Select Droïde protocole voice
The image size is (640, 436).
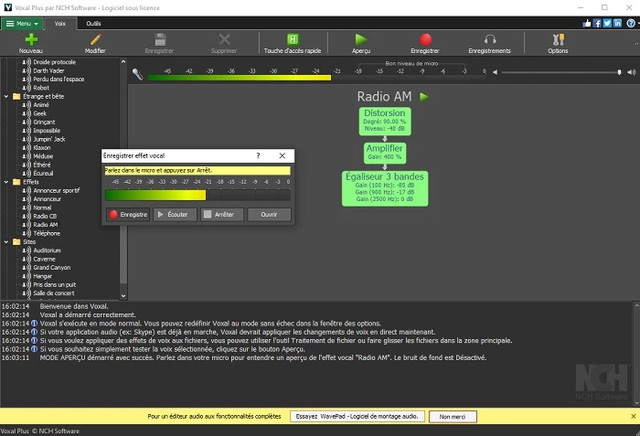[54, 62]
